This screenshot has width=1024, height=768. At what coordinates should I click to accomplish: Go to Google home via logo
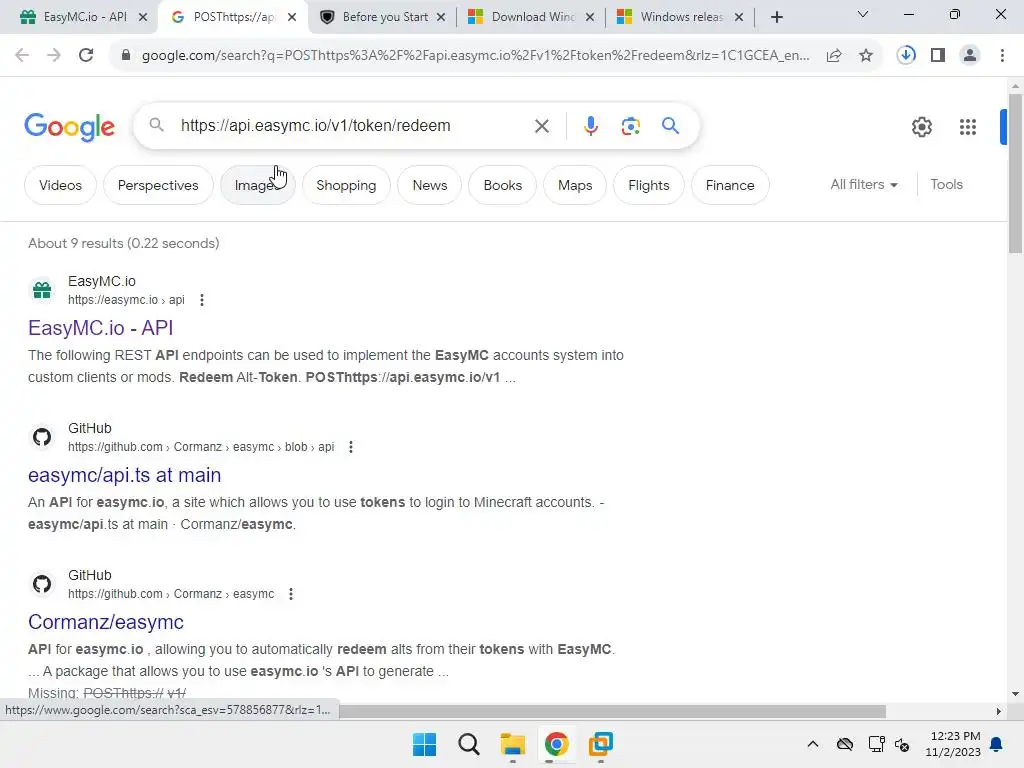(x=69, y=127)
